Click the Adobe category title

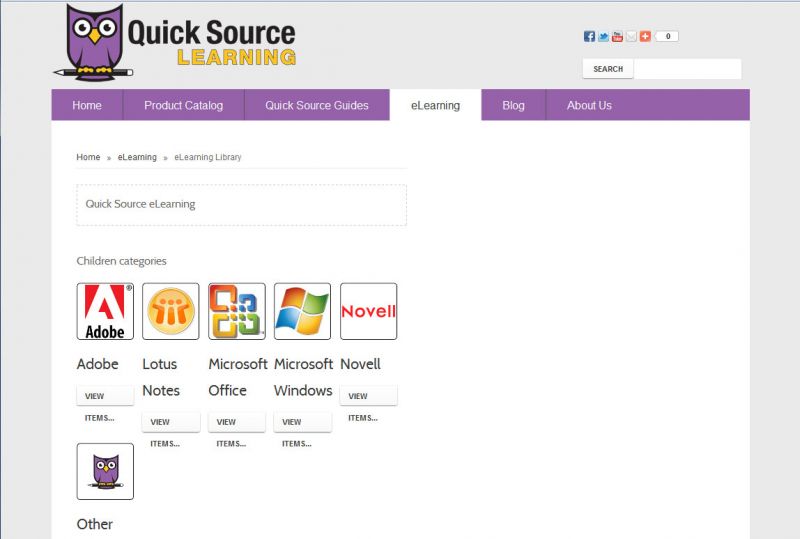[x=97, y=364]
